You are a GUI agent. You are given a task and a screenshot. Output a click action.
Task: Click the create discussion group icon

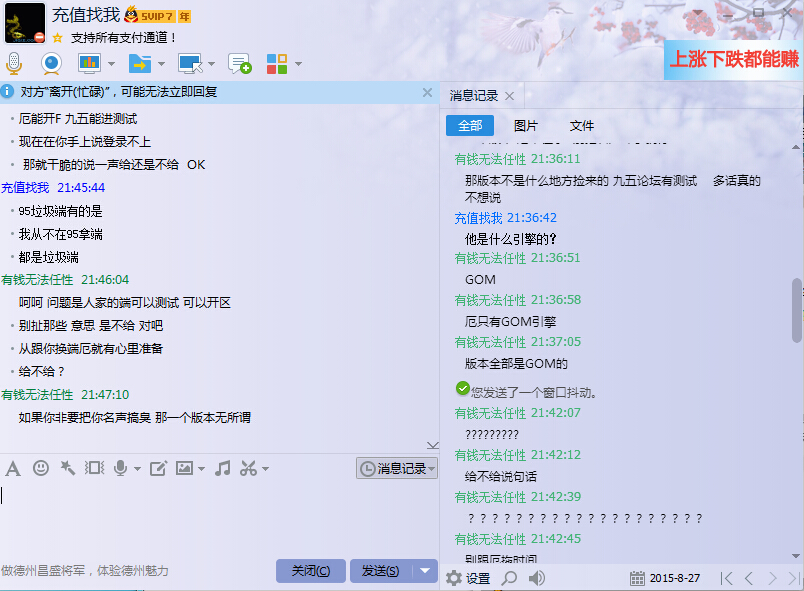point(239,64)
